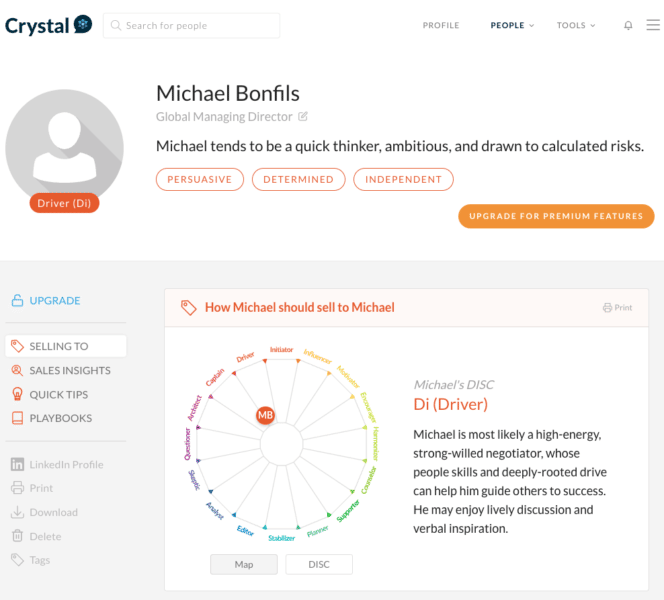The height and width of the screenshot is (600, 664).
Task: Click the Supporter label on the wheel
Action: (x=348, y=510)
